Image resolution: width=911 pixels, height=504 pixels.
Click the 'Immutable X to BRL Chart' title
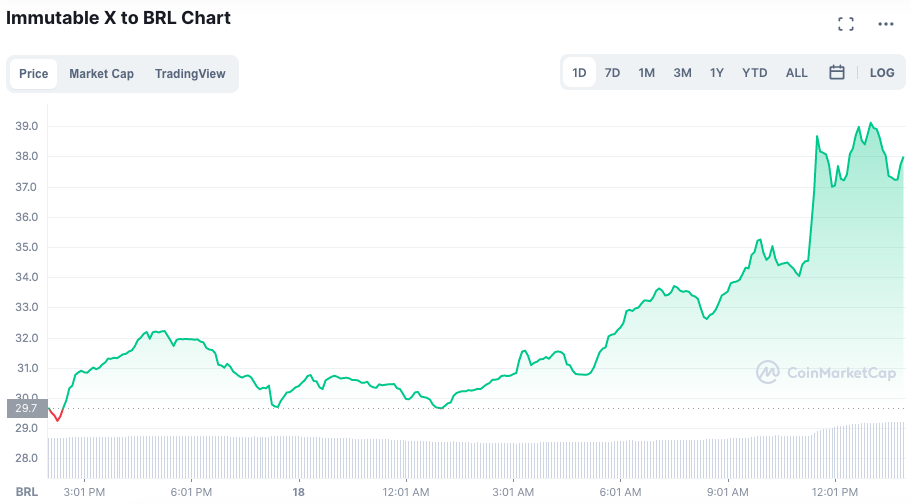(x=119, y=18)
